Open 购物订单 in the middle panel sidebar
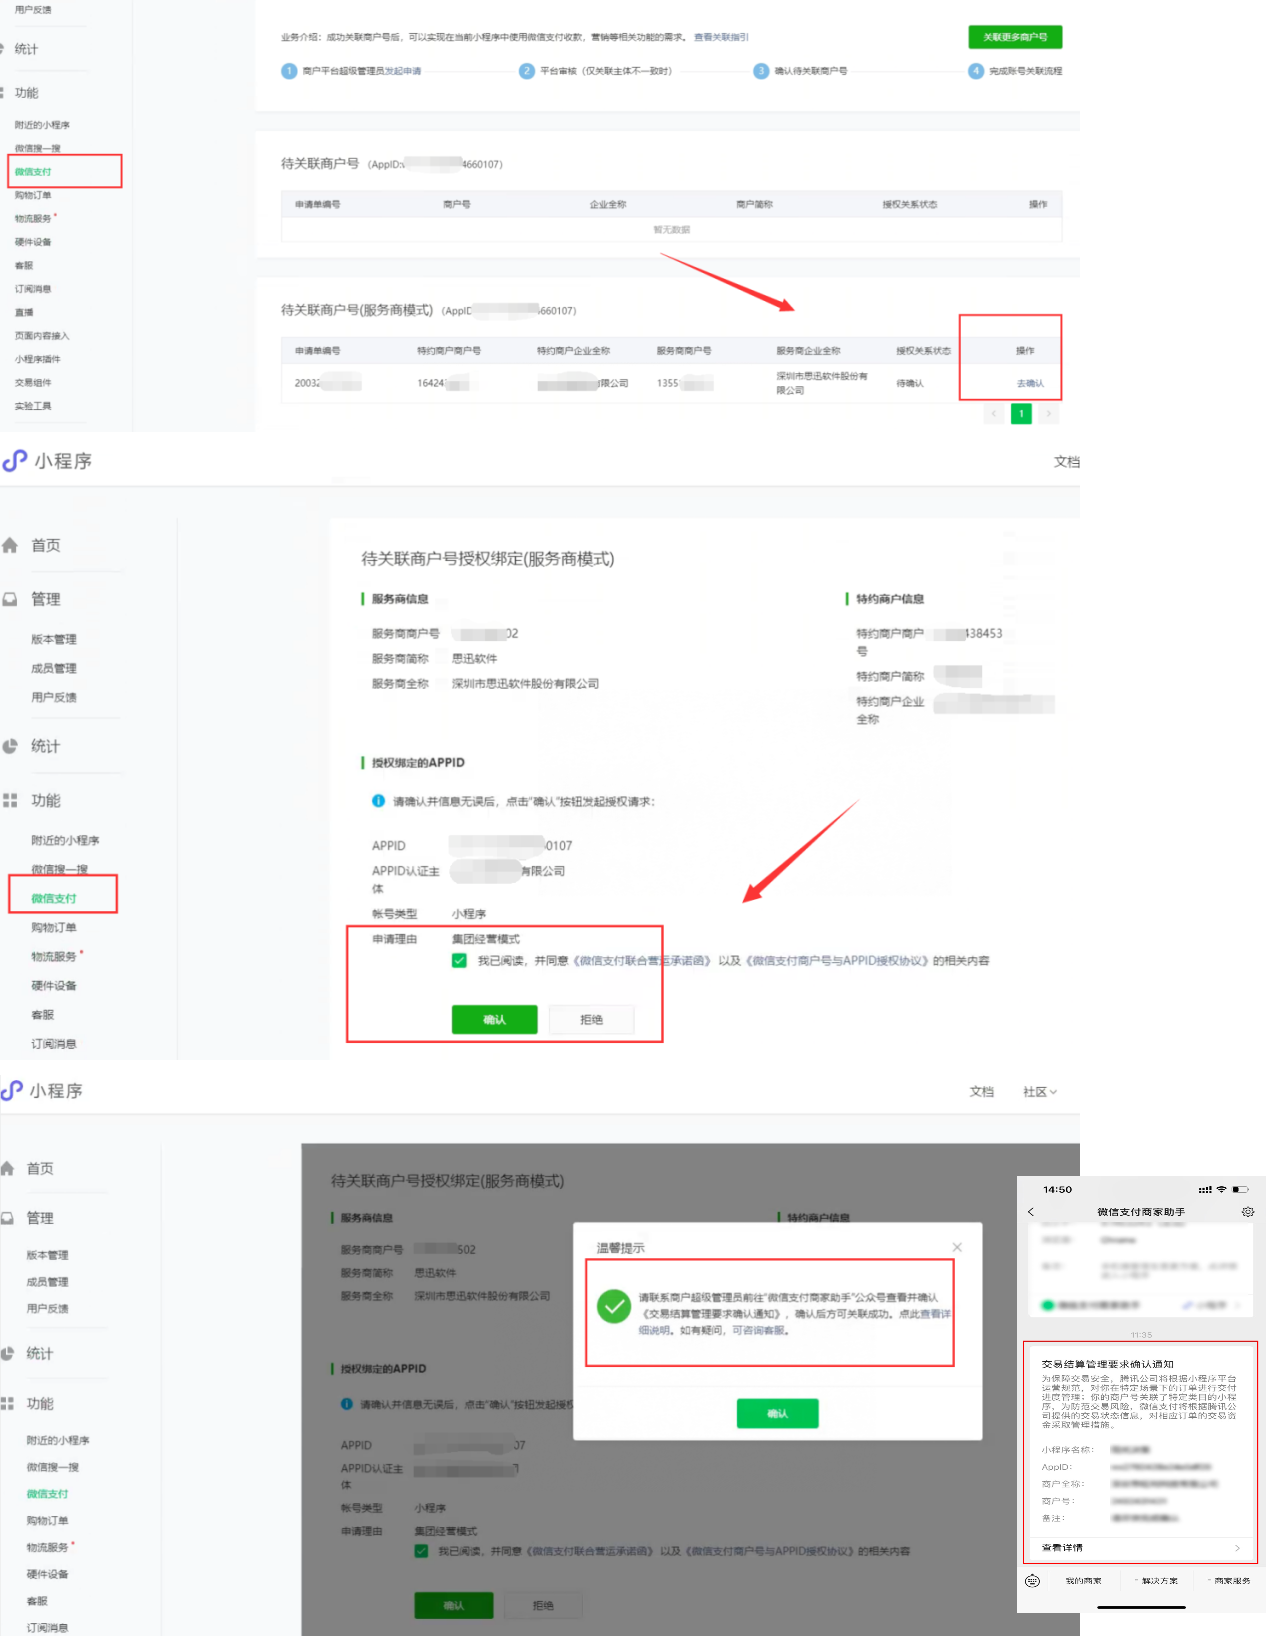 click(54, 928)
